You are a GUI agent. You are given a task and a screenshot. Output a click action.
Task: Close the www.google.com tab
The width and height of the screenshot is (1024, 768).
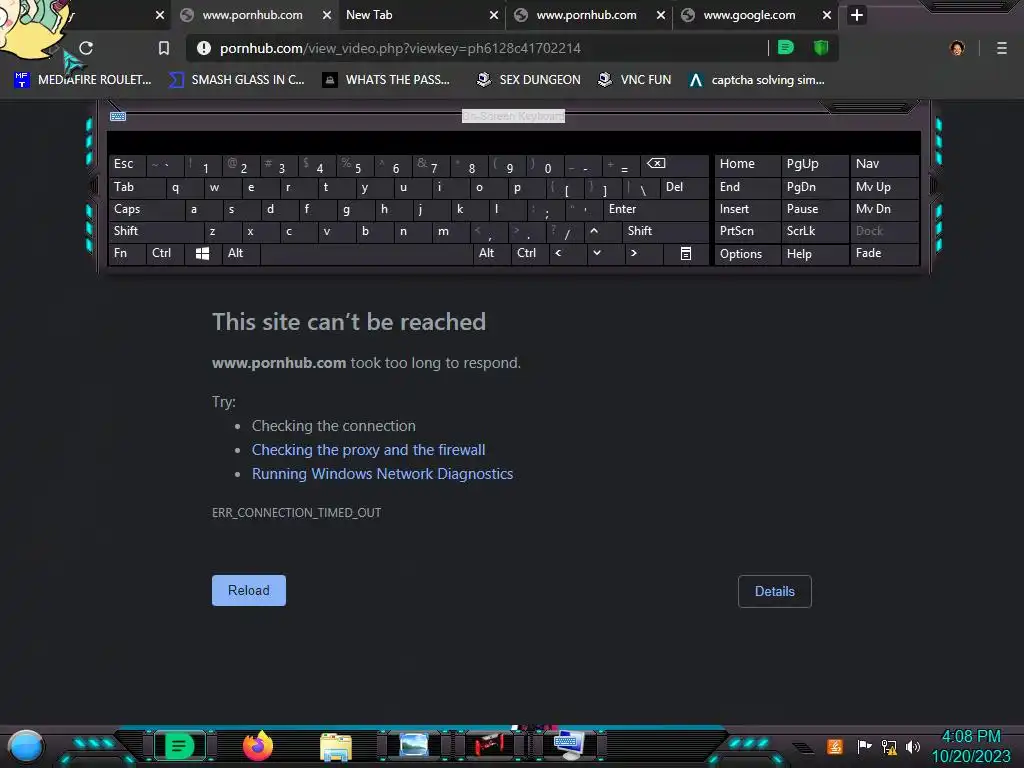[827, 15]
